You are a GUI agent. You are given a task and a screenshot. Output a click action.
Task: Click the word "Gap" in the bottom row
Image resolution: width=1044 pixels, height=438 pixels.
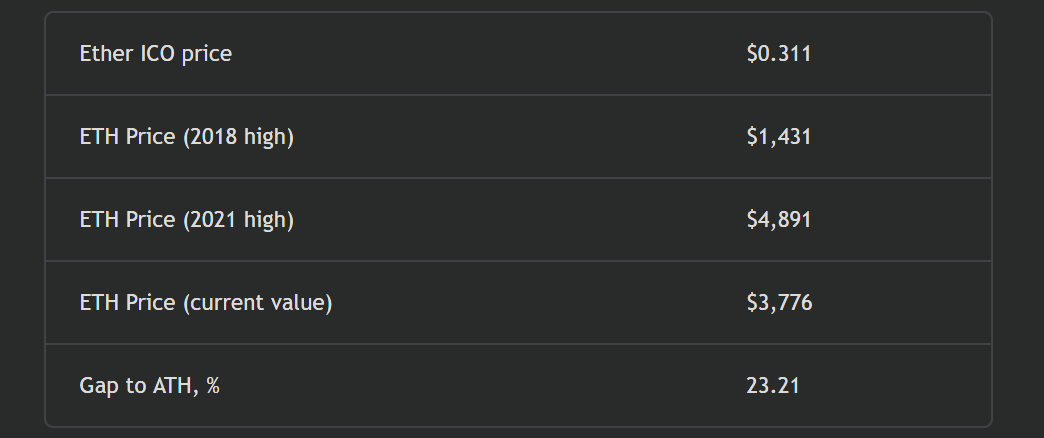pos(98,386)
